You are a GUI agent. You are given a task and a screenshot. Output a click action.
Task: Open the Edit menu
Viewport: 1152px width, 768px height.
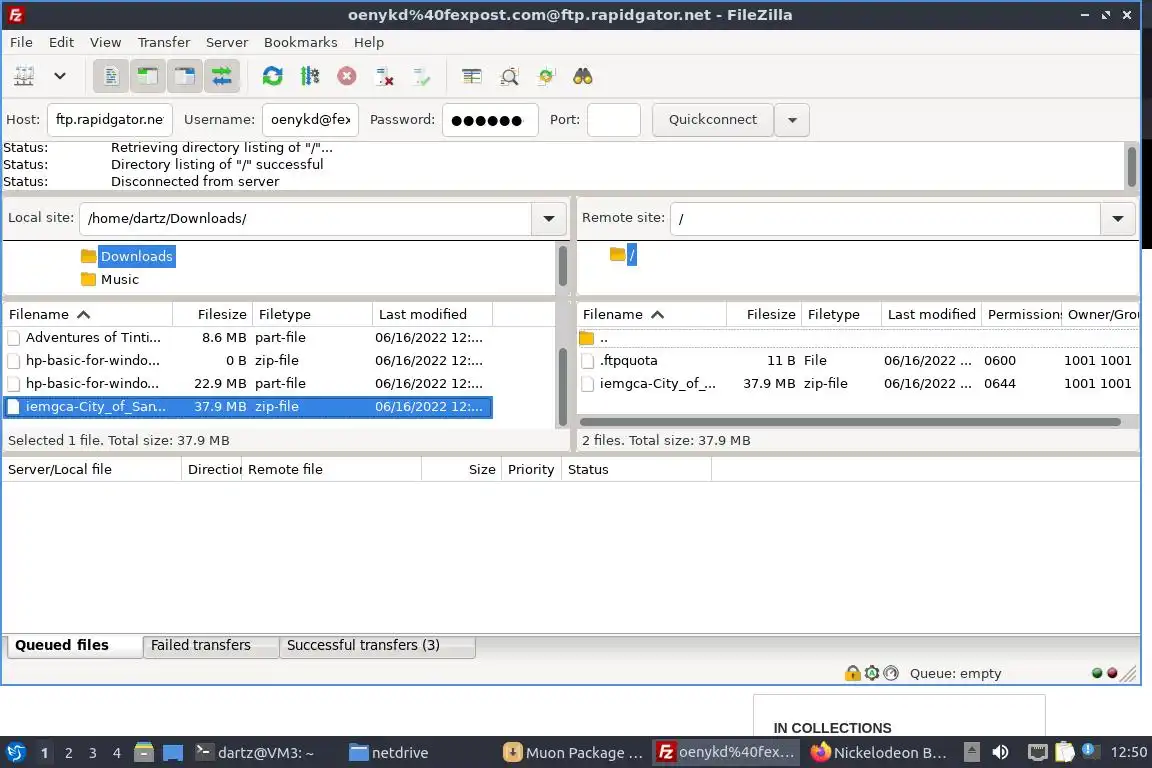coord(61,42)
